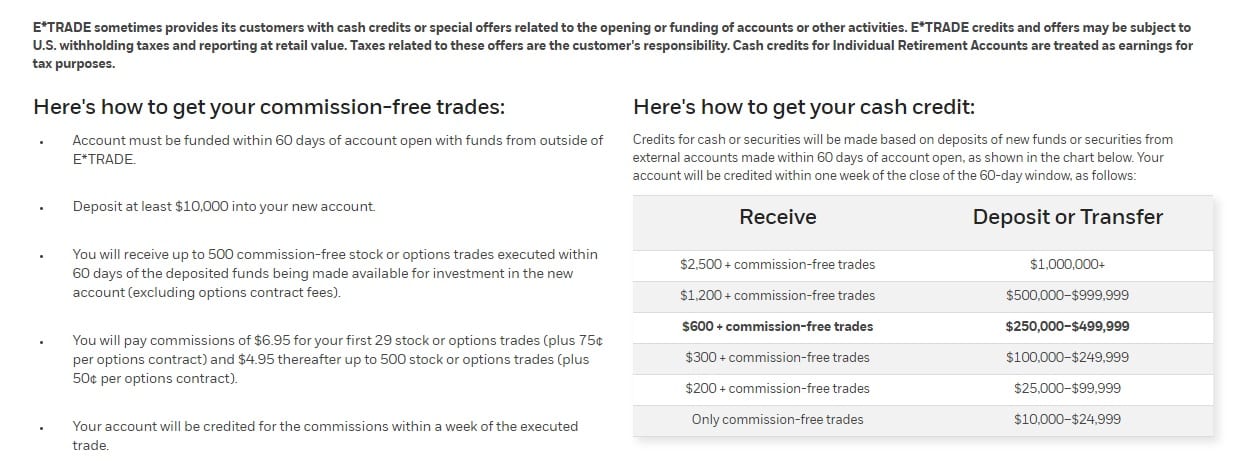Click 'Here's how to get your cash credit' heading
The width and height of the screenshot is (1243, 461).
click(x=804, y=108)
